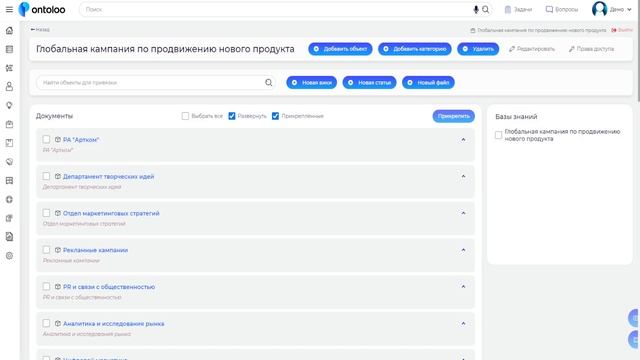Viewport: 640px width, 360px height.
Task: Open the stacked documents copy icon in the sidebar
Action: coord(9,218)
